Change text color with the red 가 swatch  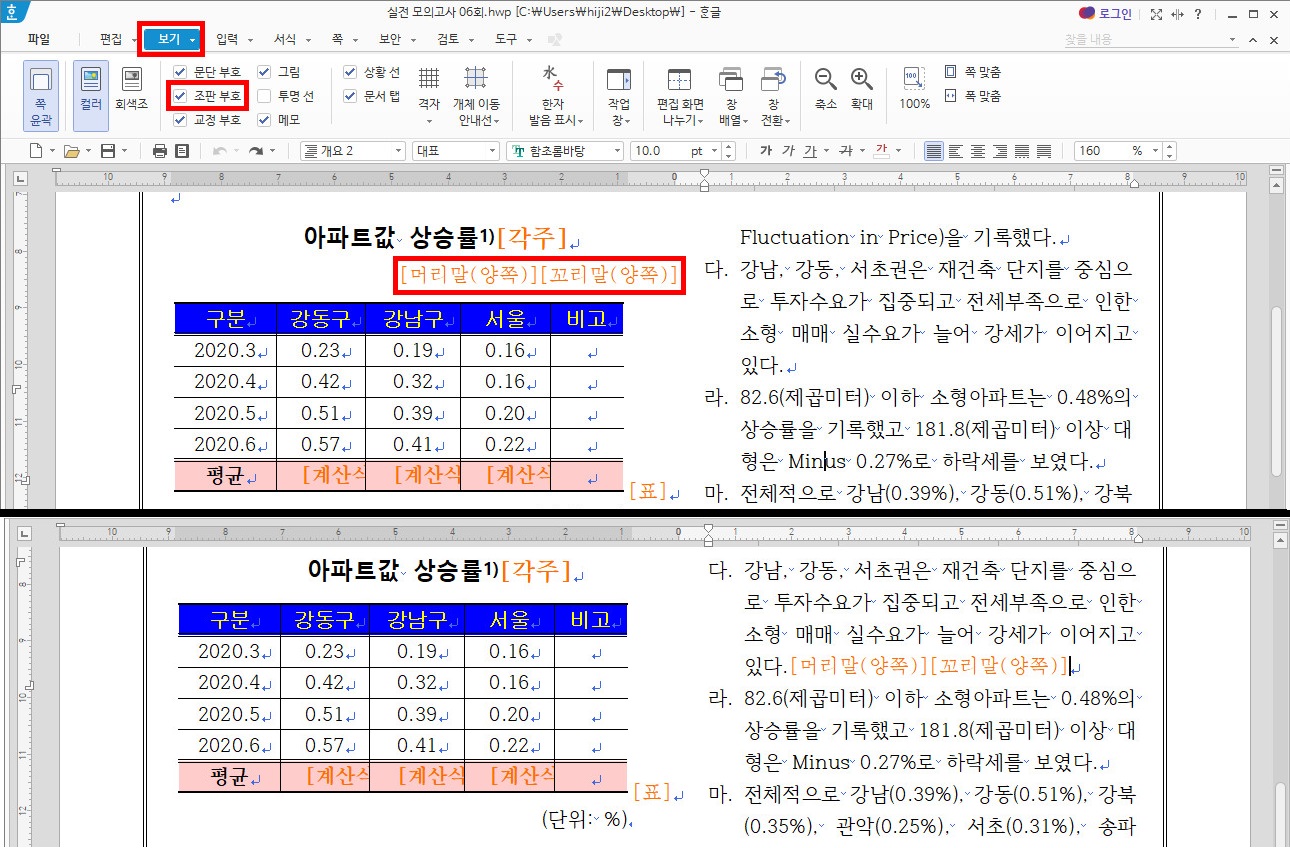coord(882,151)
